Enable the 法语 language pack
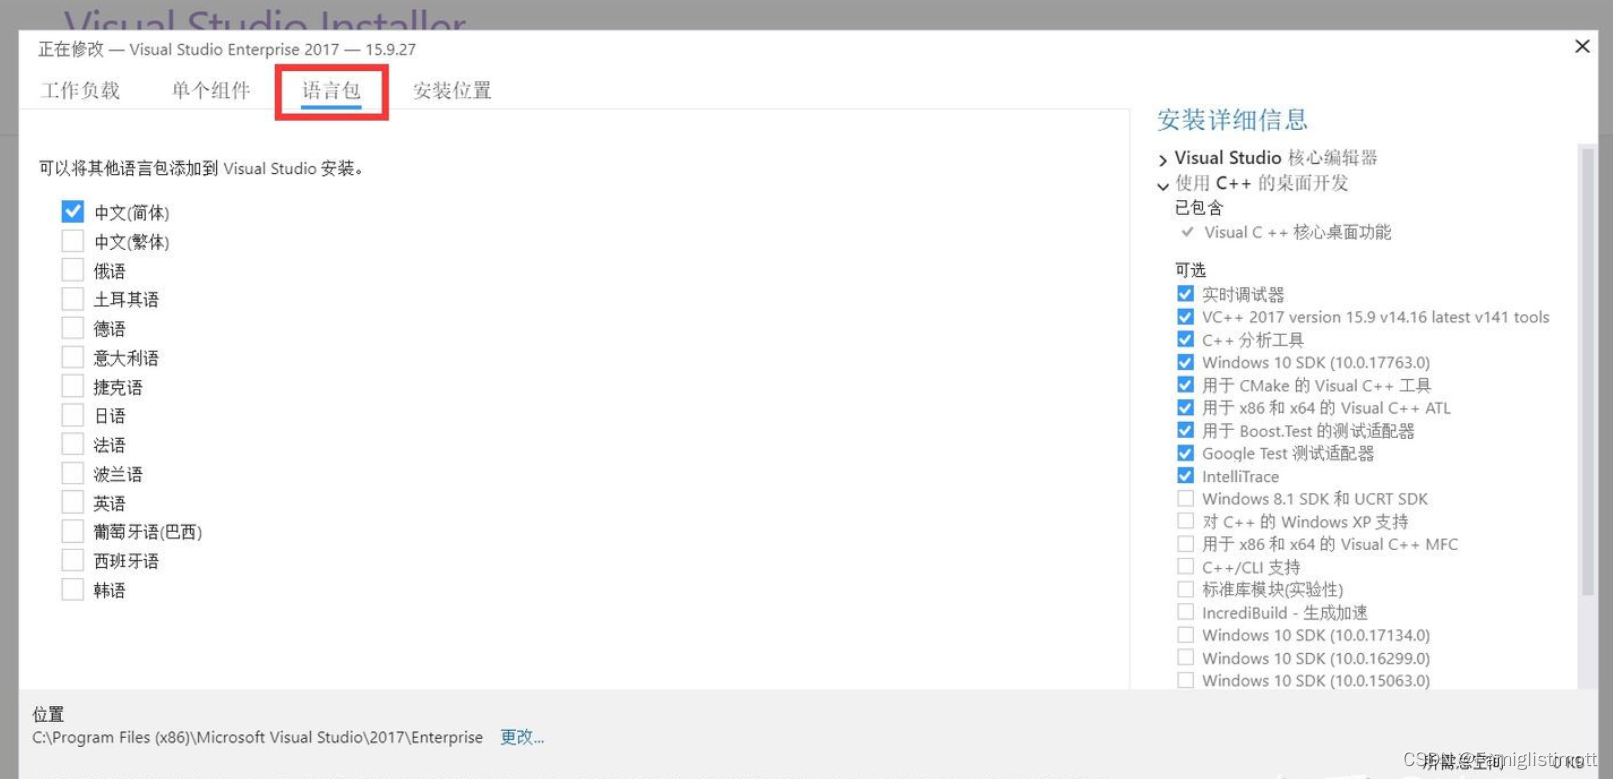 pos(72,444)
